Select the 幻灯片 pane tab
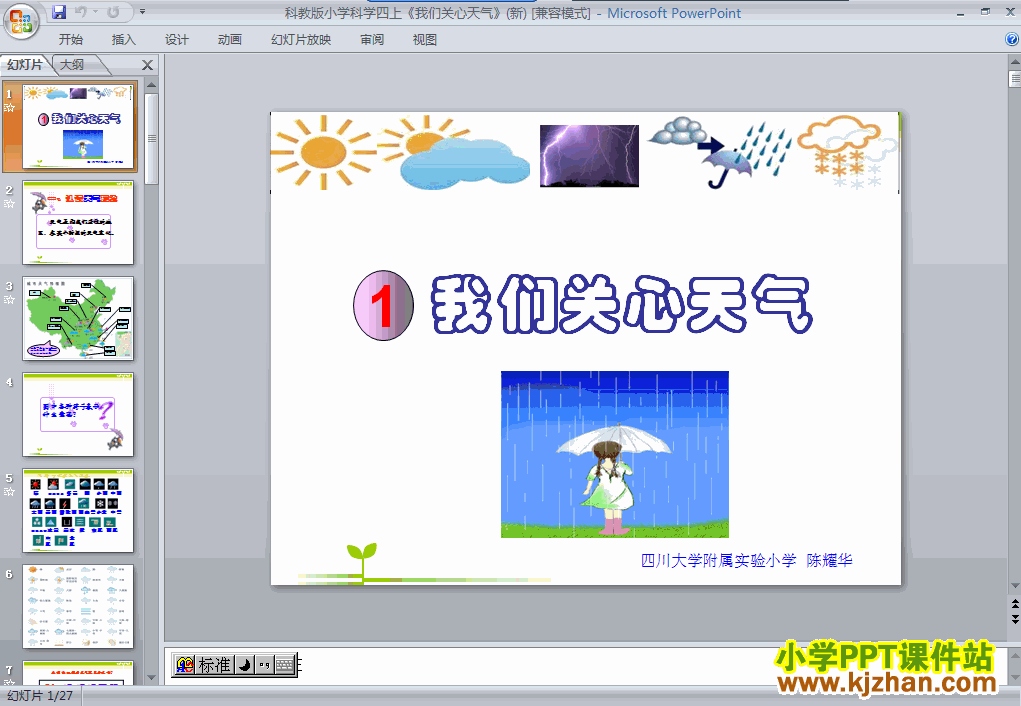 click(x=25, y=64)
